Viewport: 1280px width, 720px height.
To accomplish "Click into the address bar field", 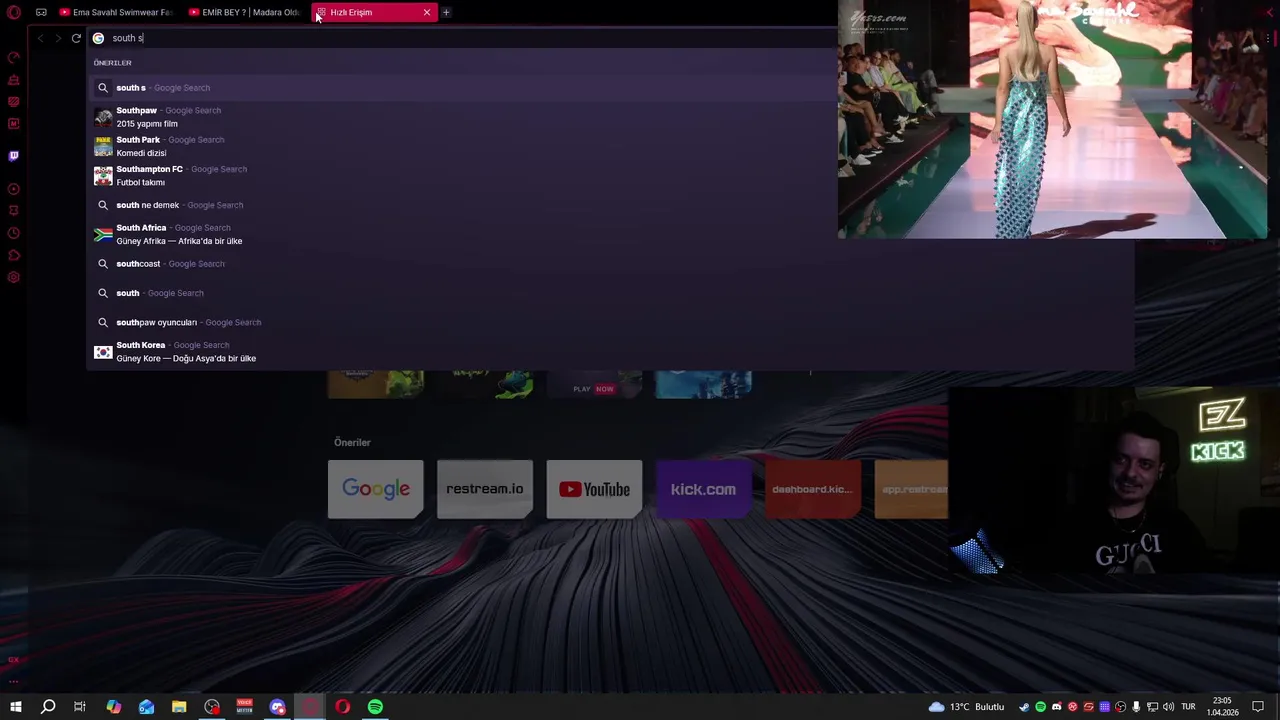I will click(460, 38).
